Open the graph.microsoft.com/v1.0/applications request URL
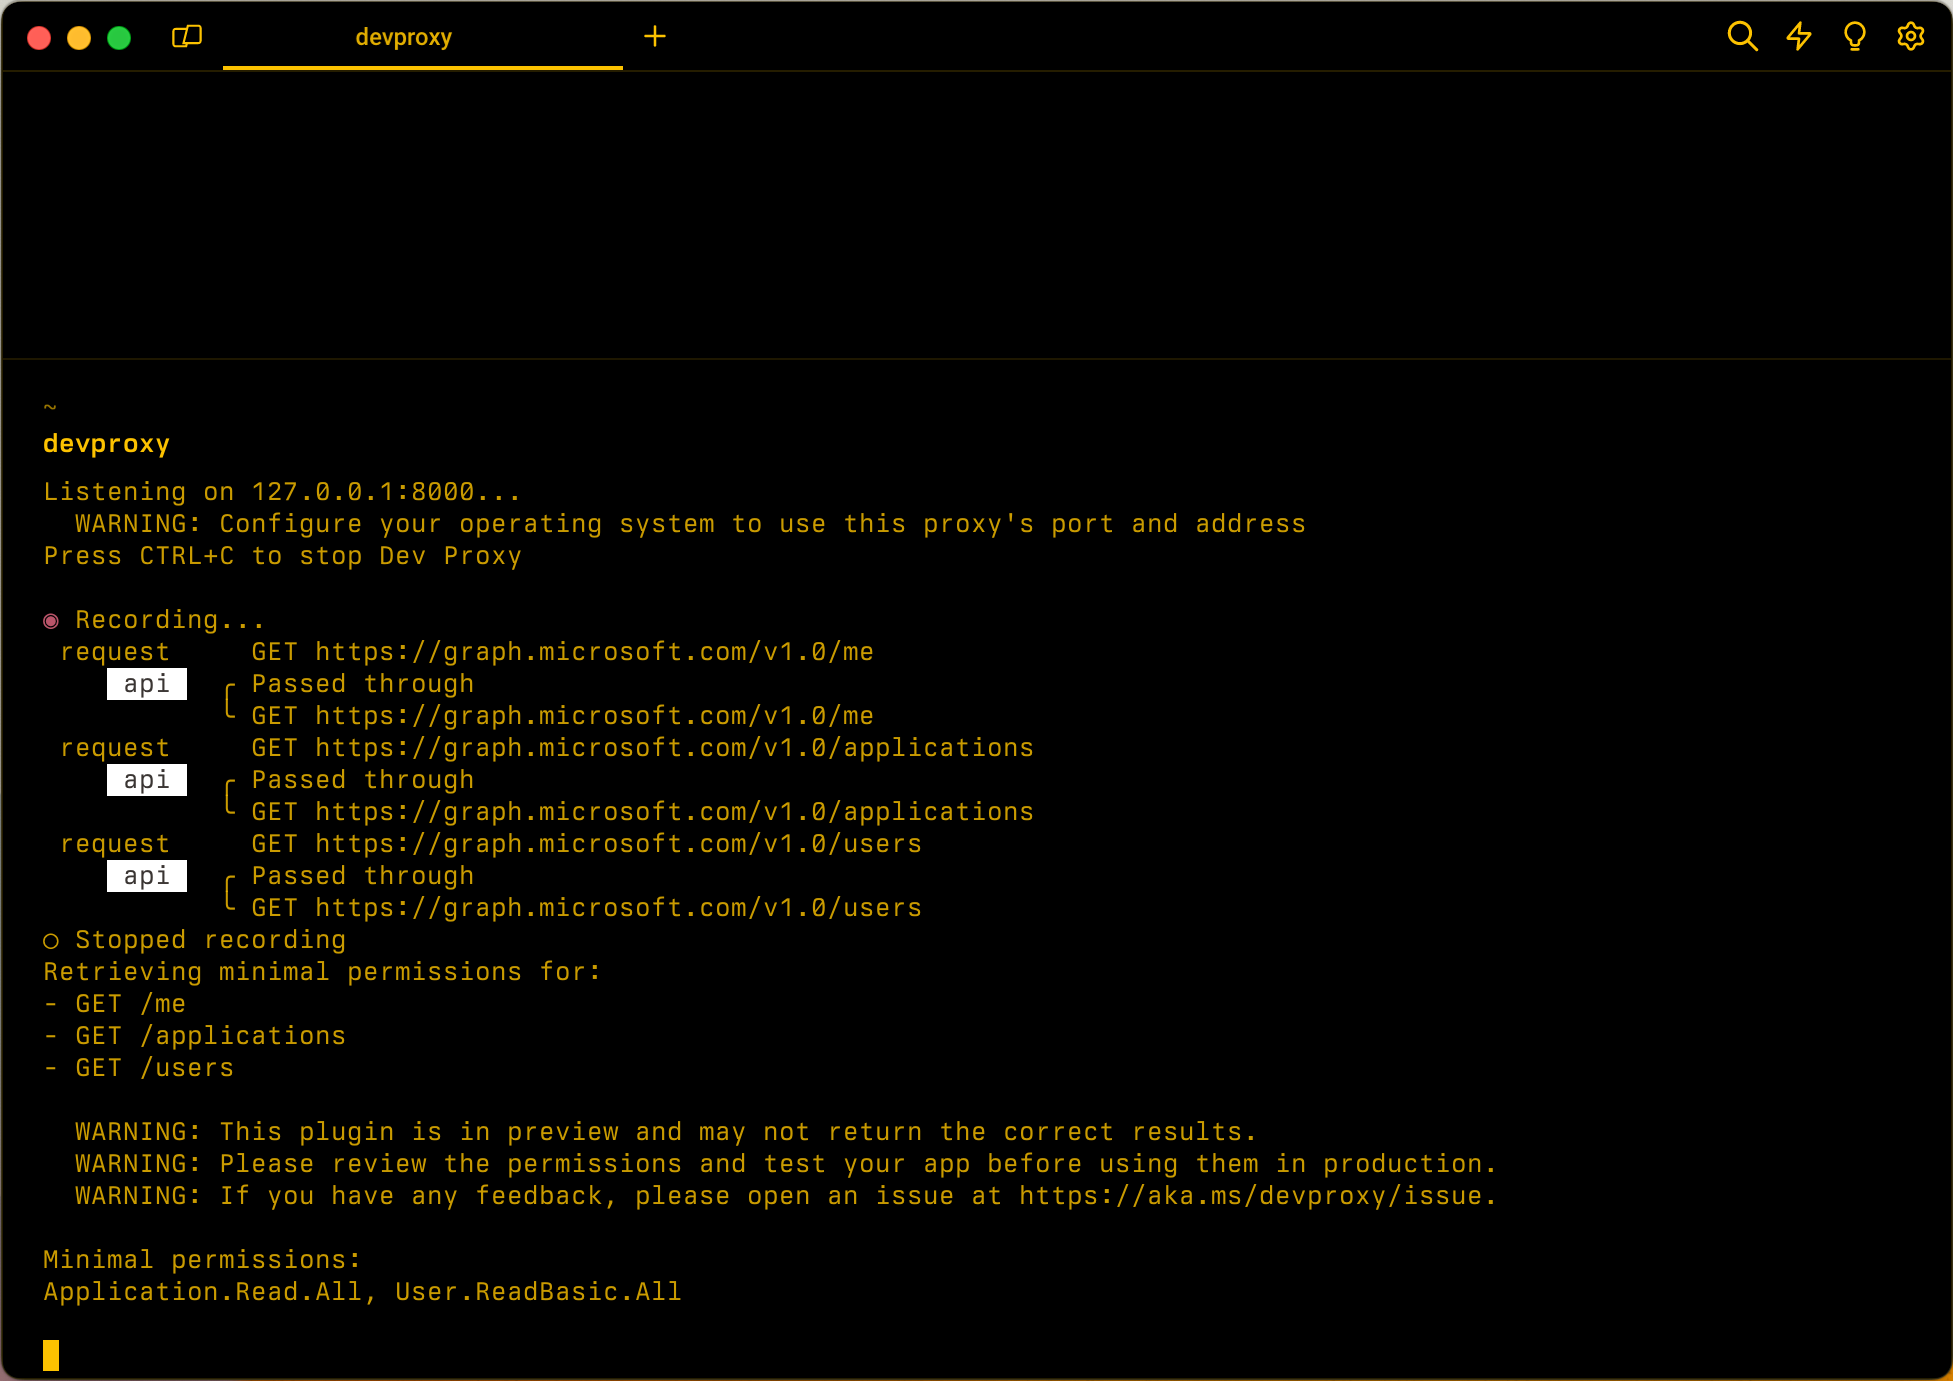Image resolution: width=1953 pixels, height=1381 pixels. [674, 748]
